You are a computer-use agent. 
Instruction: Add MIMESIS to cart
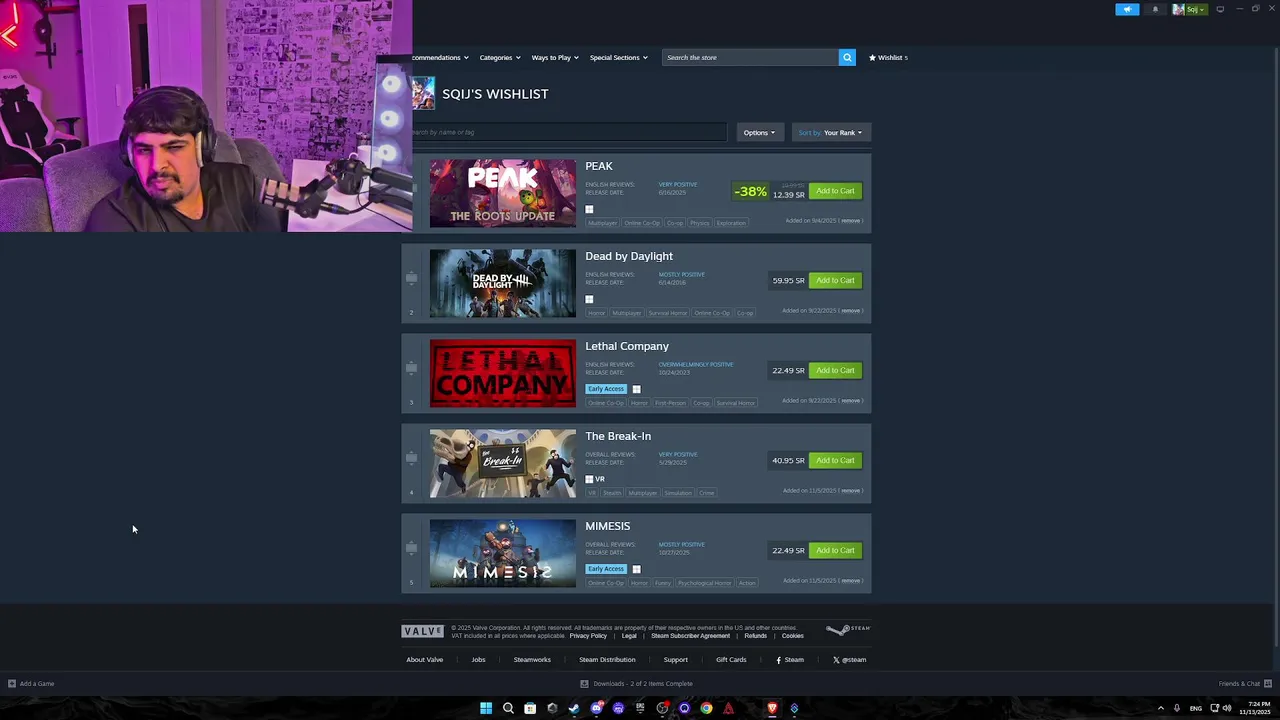pyautogui.click(x=835, y=550)
